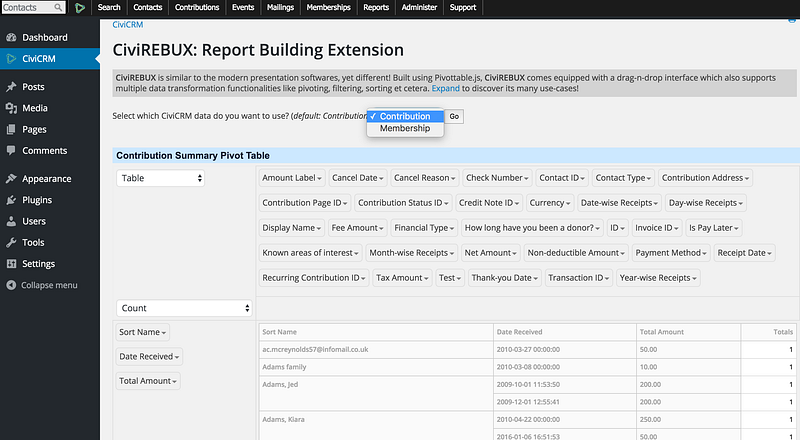The width and height of the screenshot is (800, 440).
Task: Open the Administer menu
Action: click(x=419, y=7)
